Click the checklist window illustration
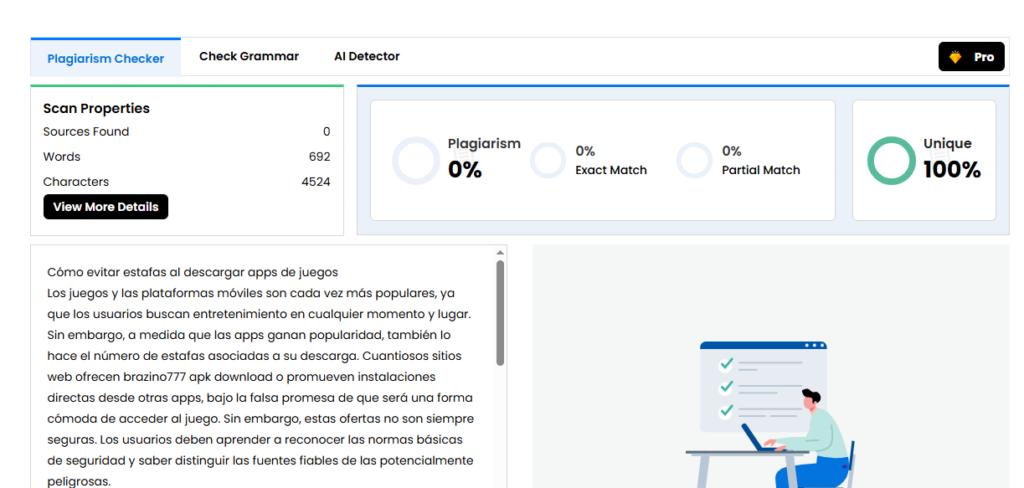The image size is (1024, 488). [763, 383]
